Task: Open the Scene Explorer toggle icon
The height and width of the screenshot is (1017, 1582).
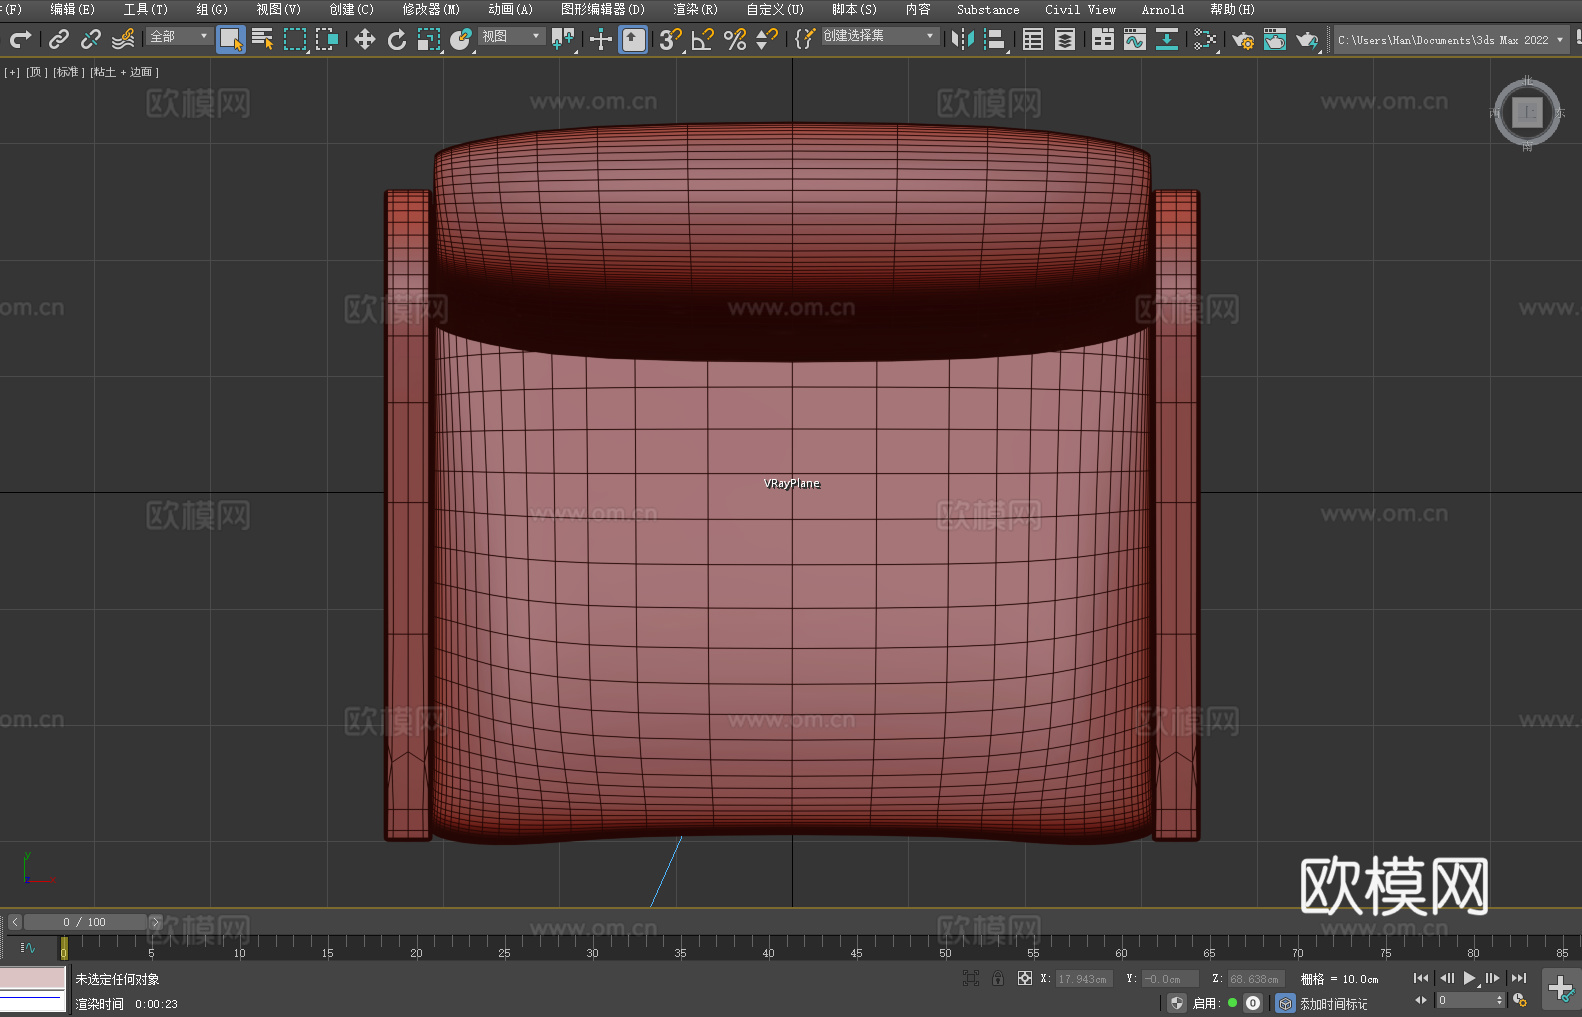Action: [x=1033, y=39]
